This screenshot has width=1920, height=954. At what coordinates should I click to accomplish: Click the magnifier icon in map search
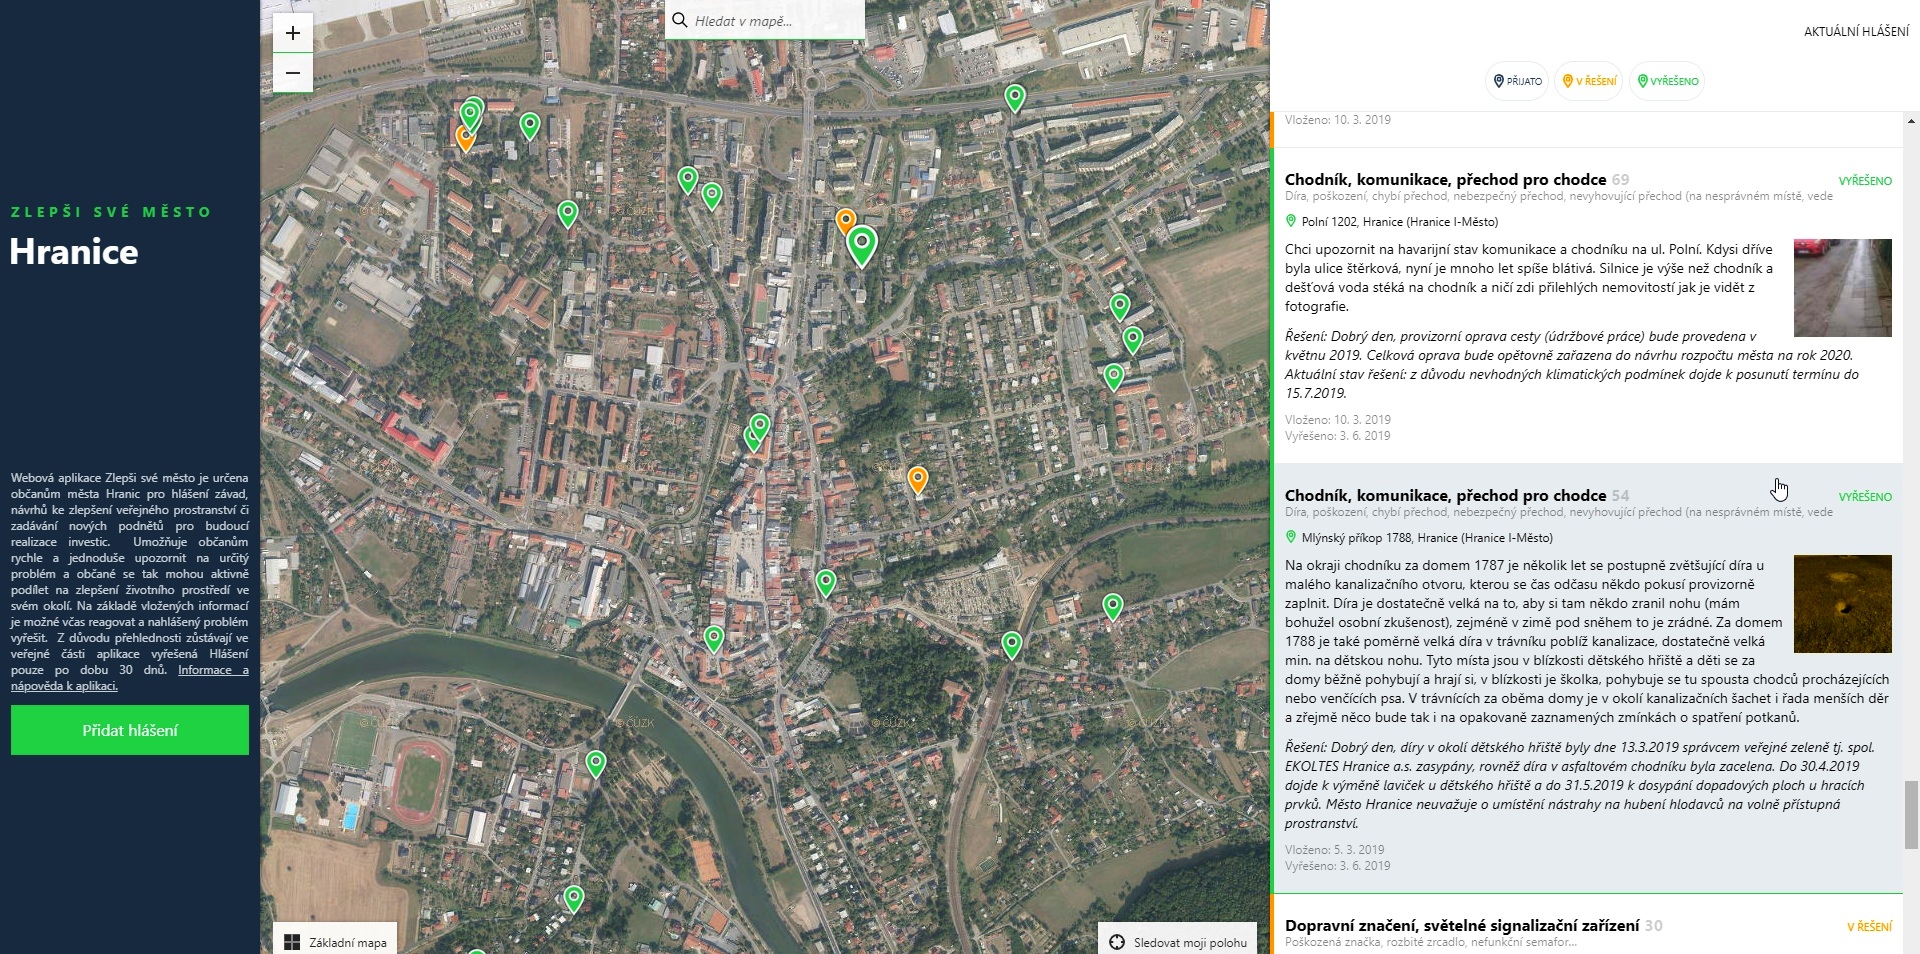680,20
